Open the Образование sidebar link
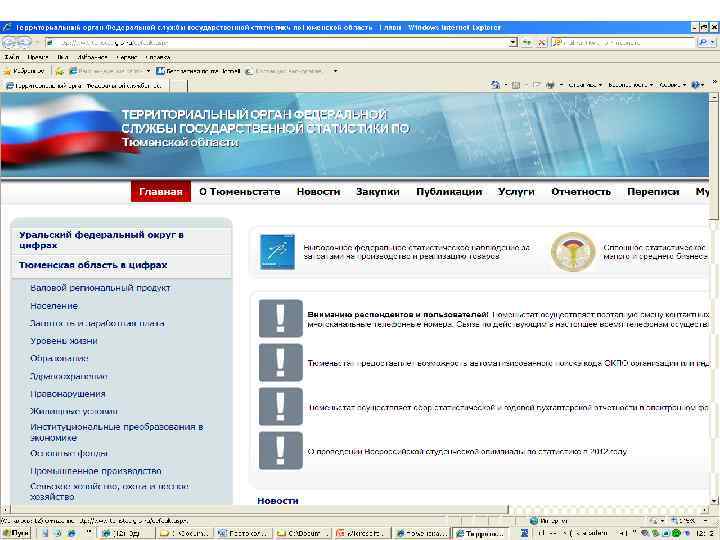Image resolution: width=720 pixels, height=540 pixels. click(x=59, y=358)
